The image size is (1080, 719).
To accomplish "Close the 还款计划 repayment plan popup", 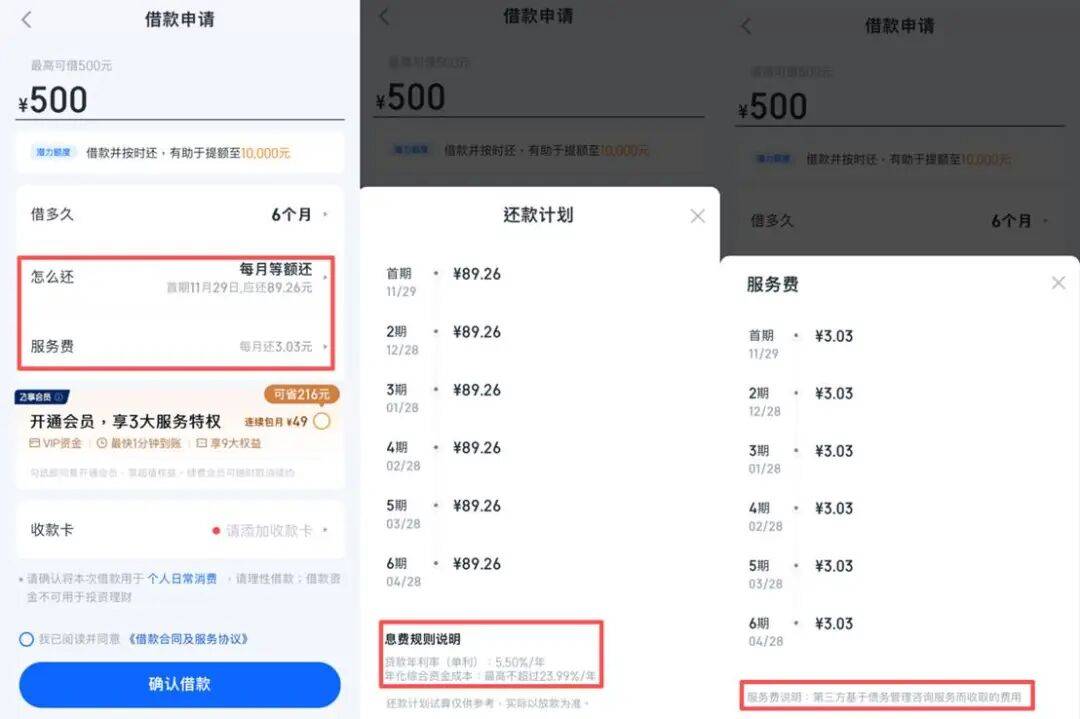I will [x=697, y=216].
